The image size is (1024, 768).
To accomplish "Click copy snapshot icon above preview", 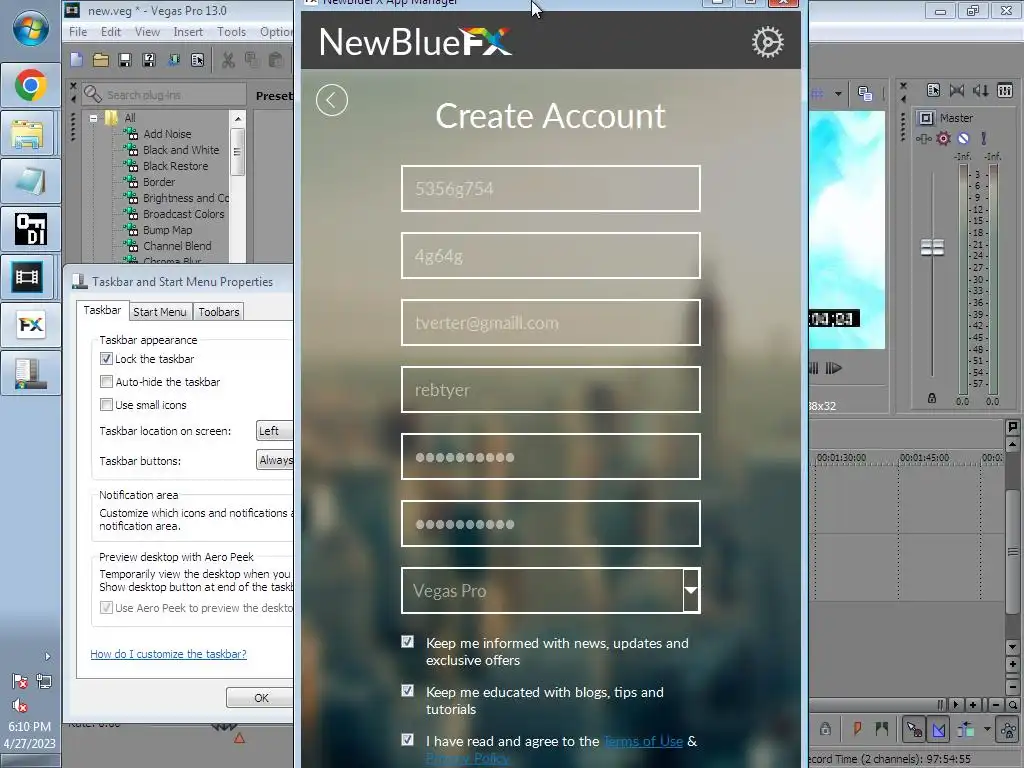I will 865,94.
